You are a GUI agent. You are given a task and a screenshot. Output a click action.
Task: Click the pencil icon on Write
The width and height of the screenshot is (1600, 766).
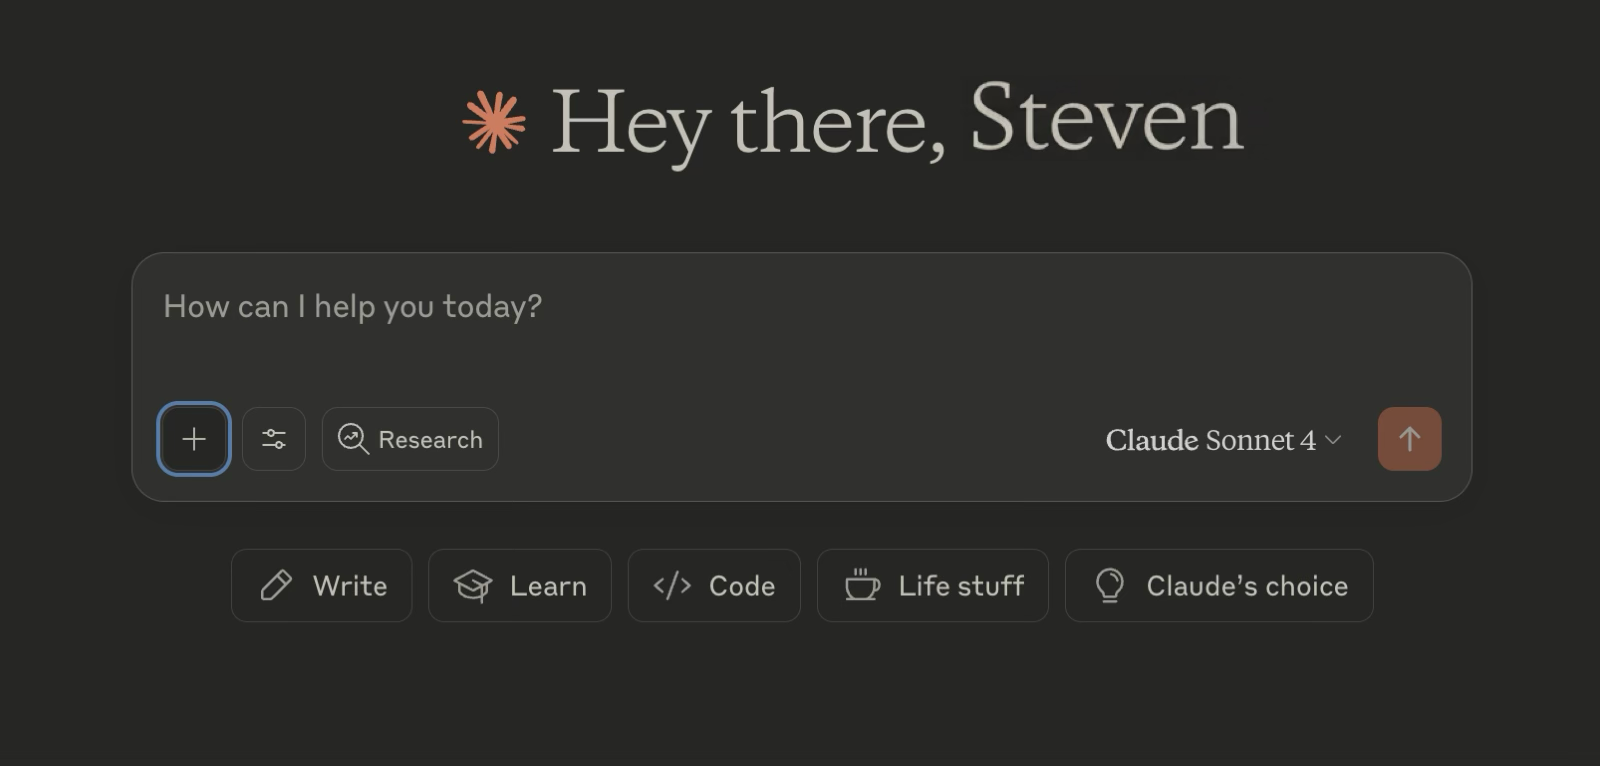tap(276, 585)
